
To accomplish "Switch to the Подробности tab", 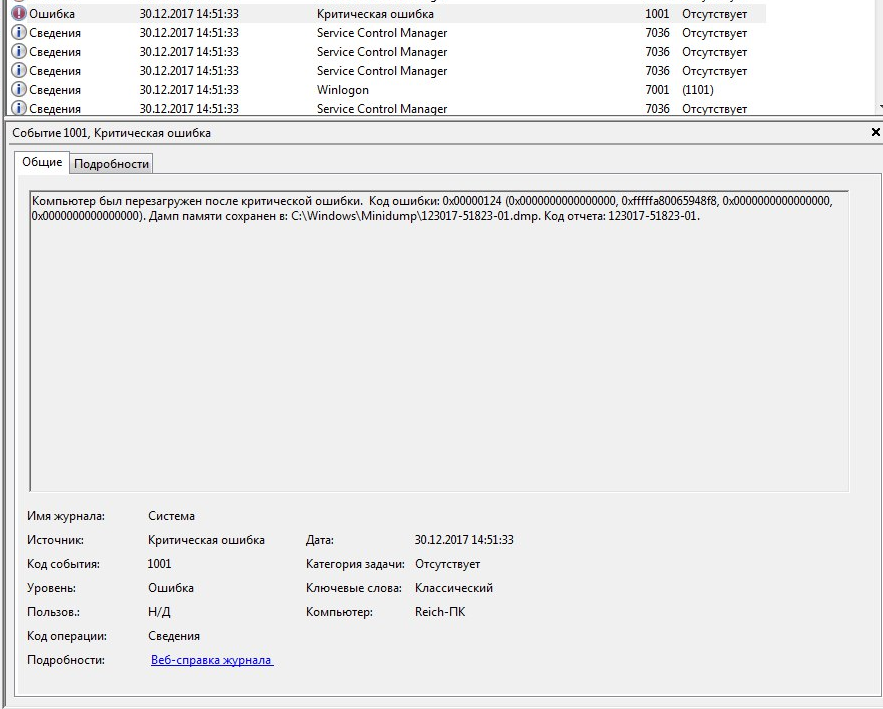I will tap(112, 164).
